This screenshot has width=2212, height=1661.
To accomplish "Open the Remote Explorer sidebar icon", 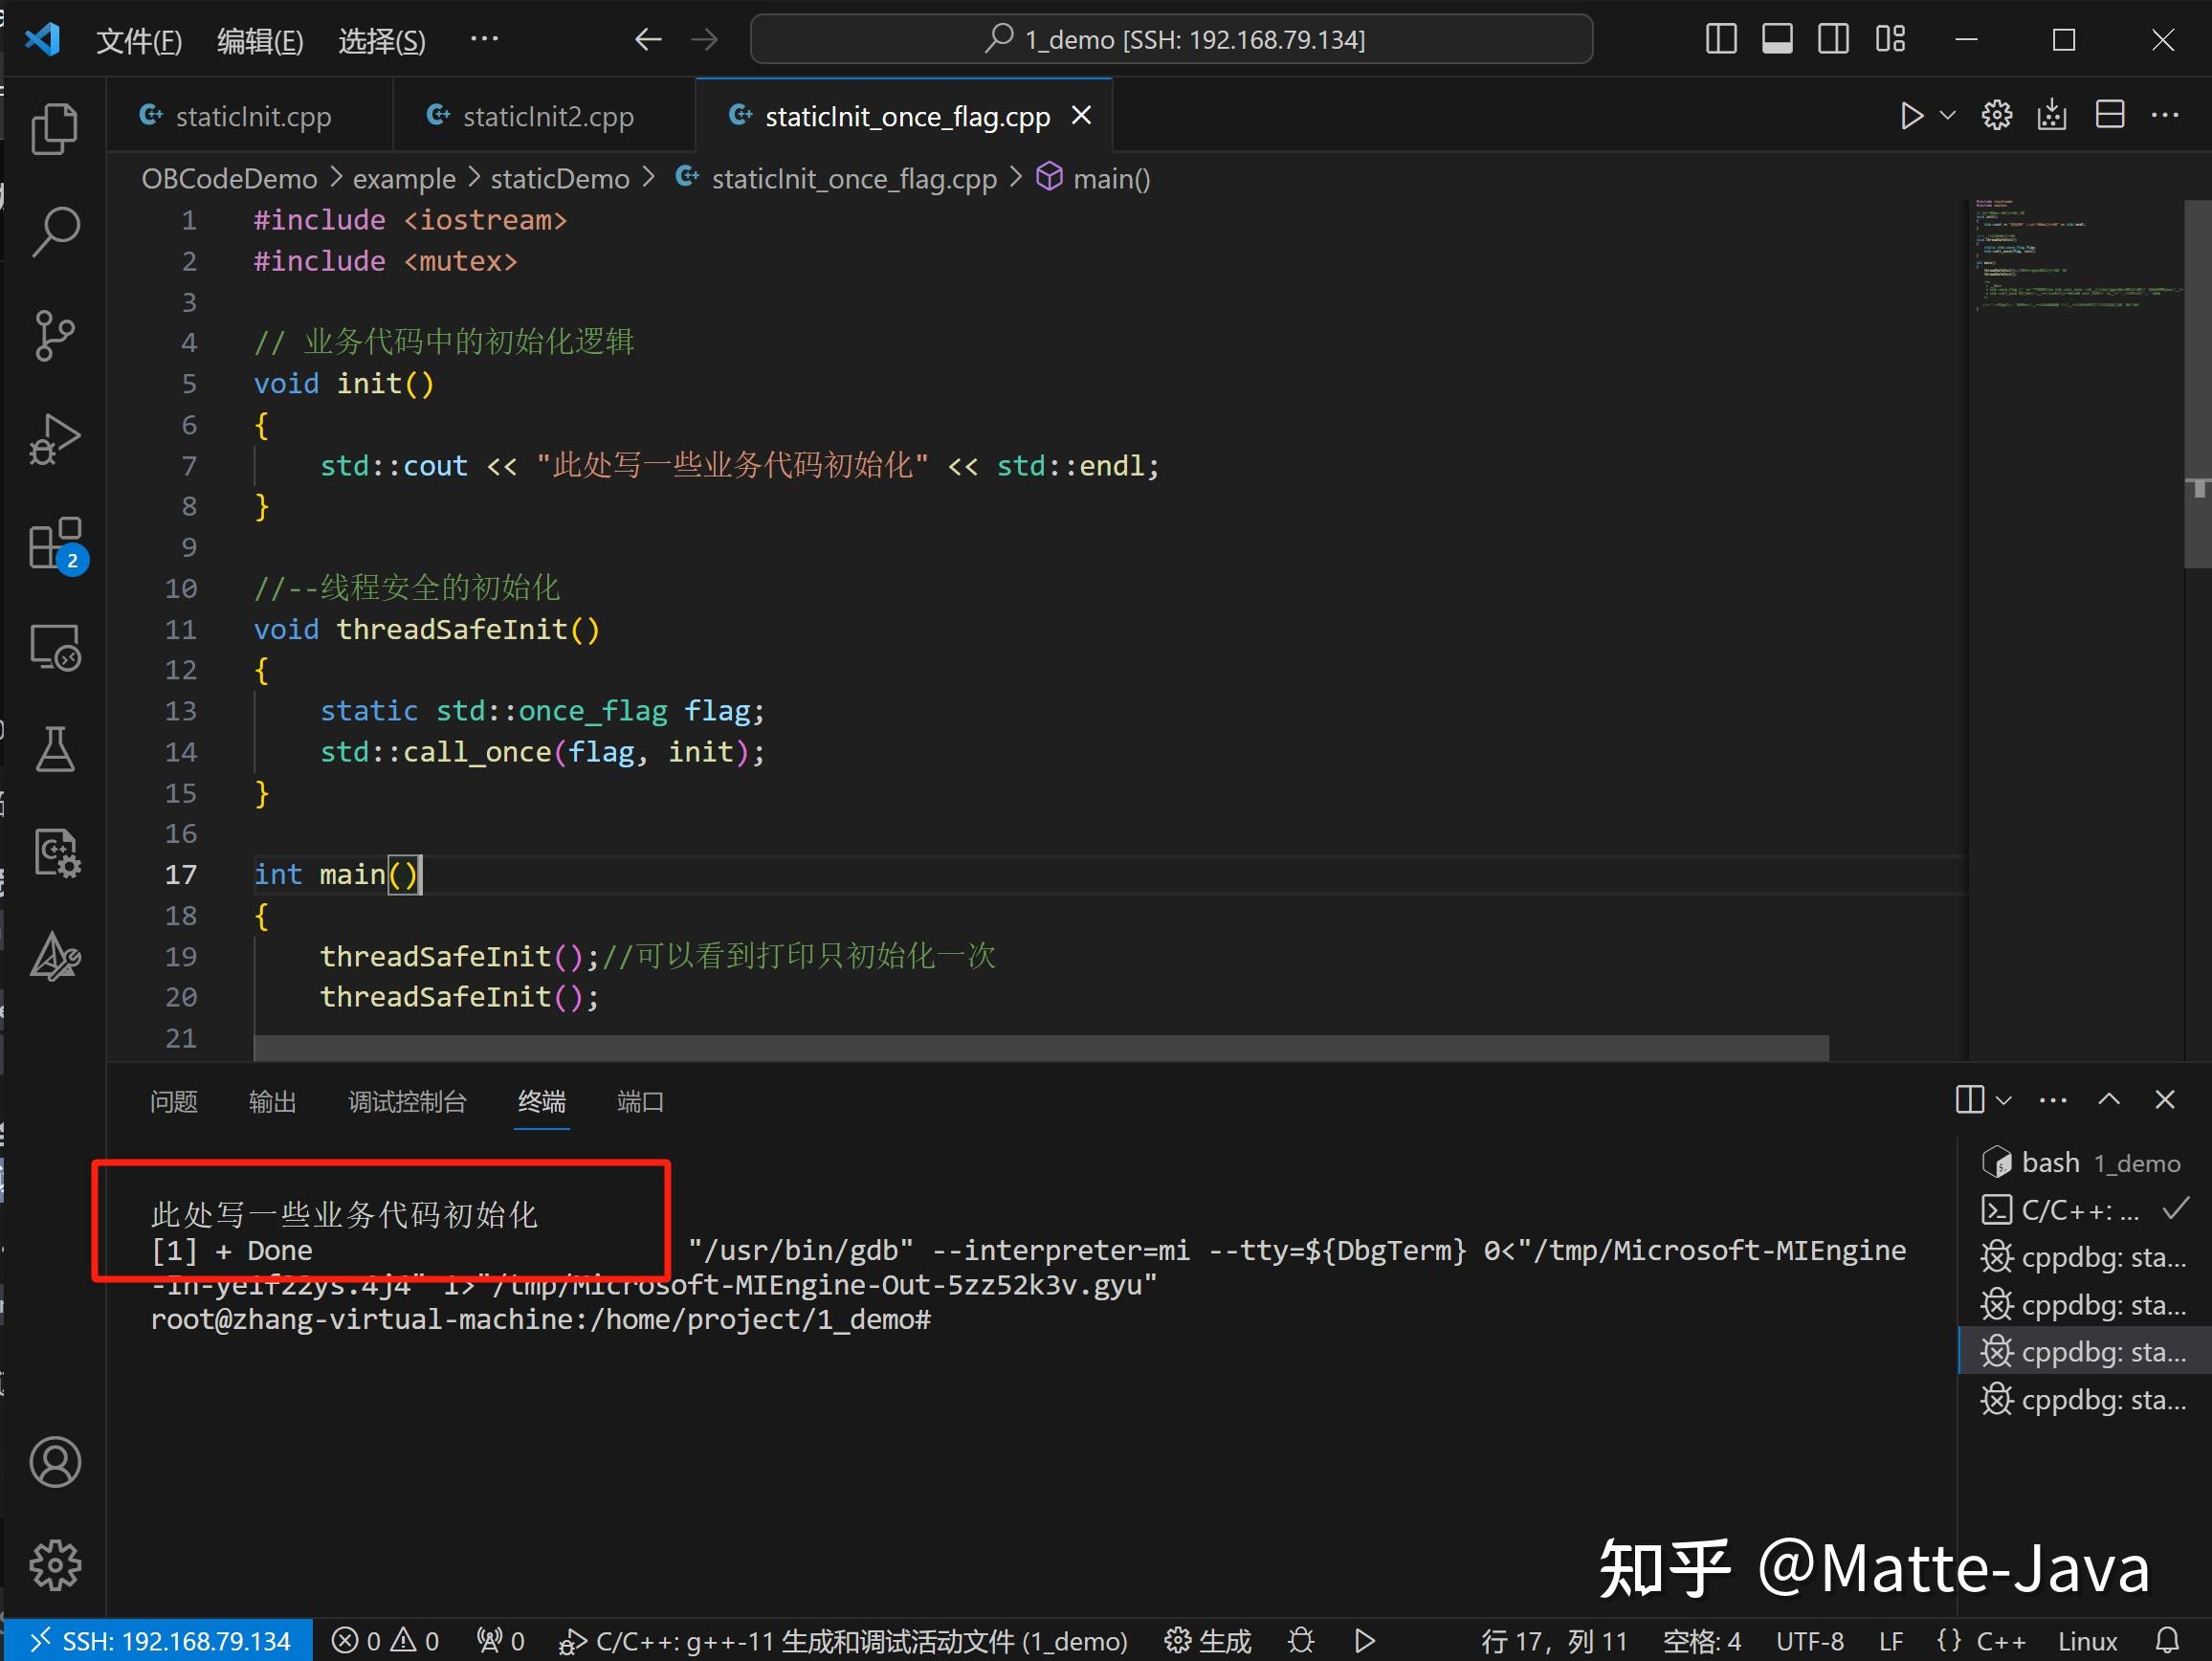I will pos(55,647).
